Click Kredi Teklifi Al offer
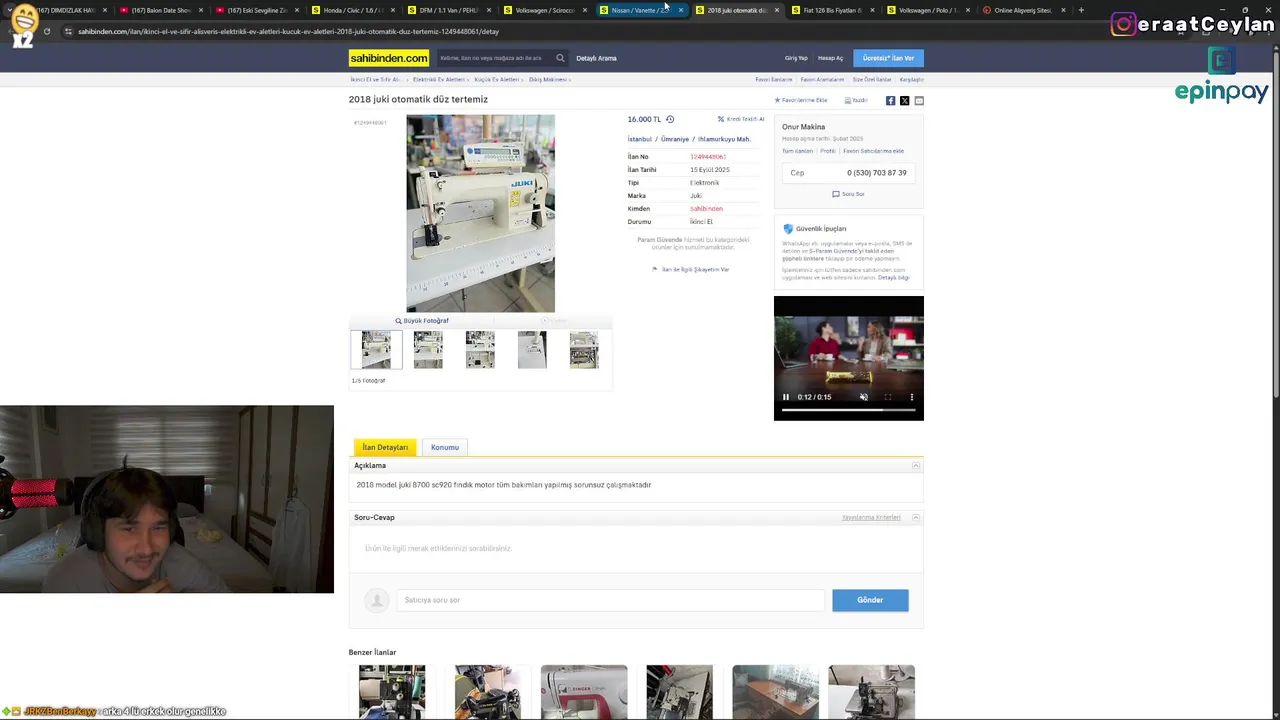The image size is (1280, 720). pyautogui.click(x=741, y=119)
